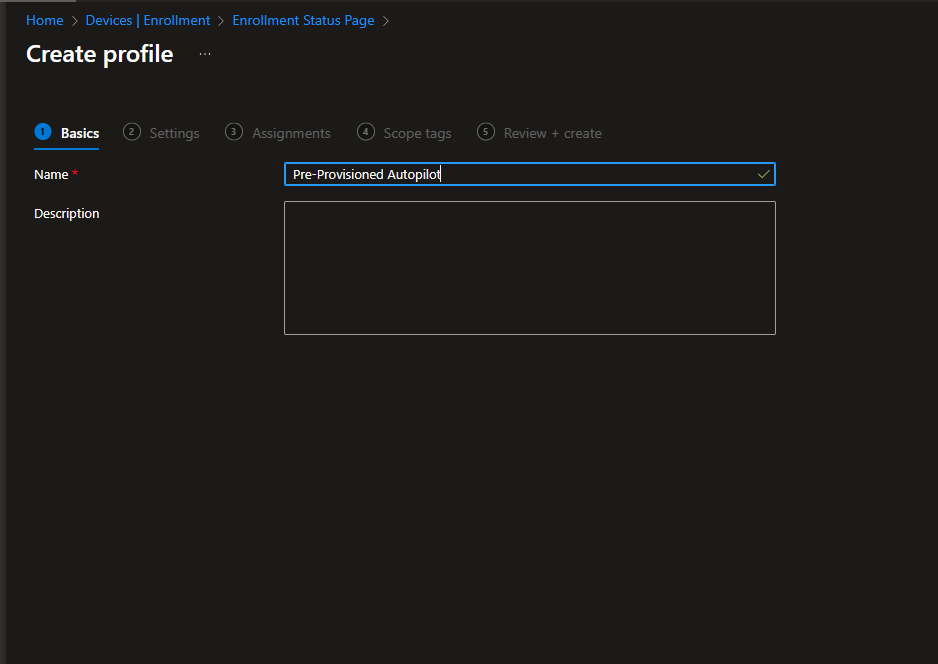This screenshot has width=938, height=664.
Task: Click the chevron after Home breadcrumb
Action: click(75, 20)
